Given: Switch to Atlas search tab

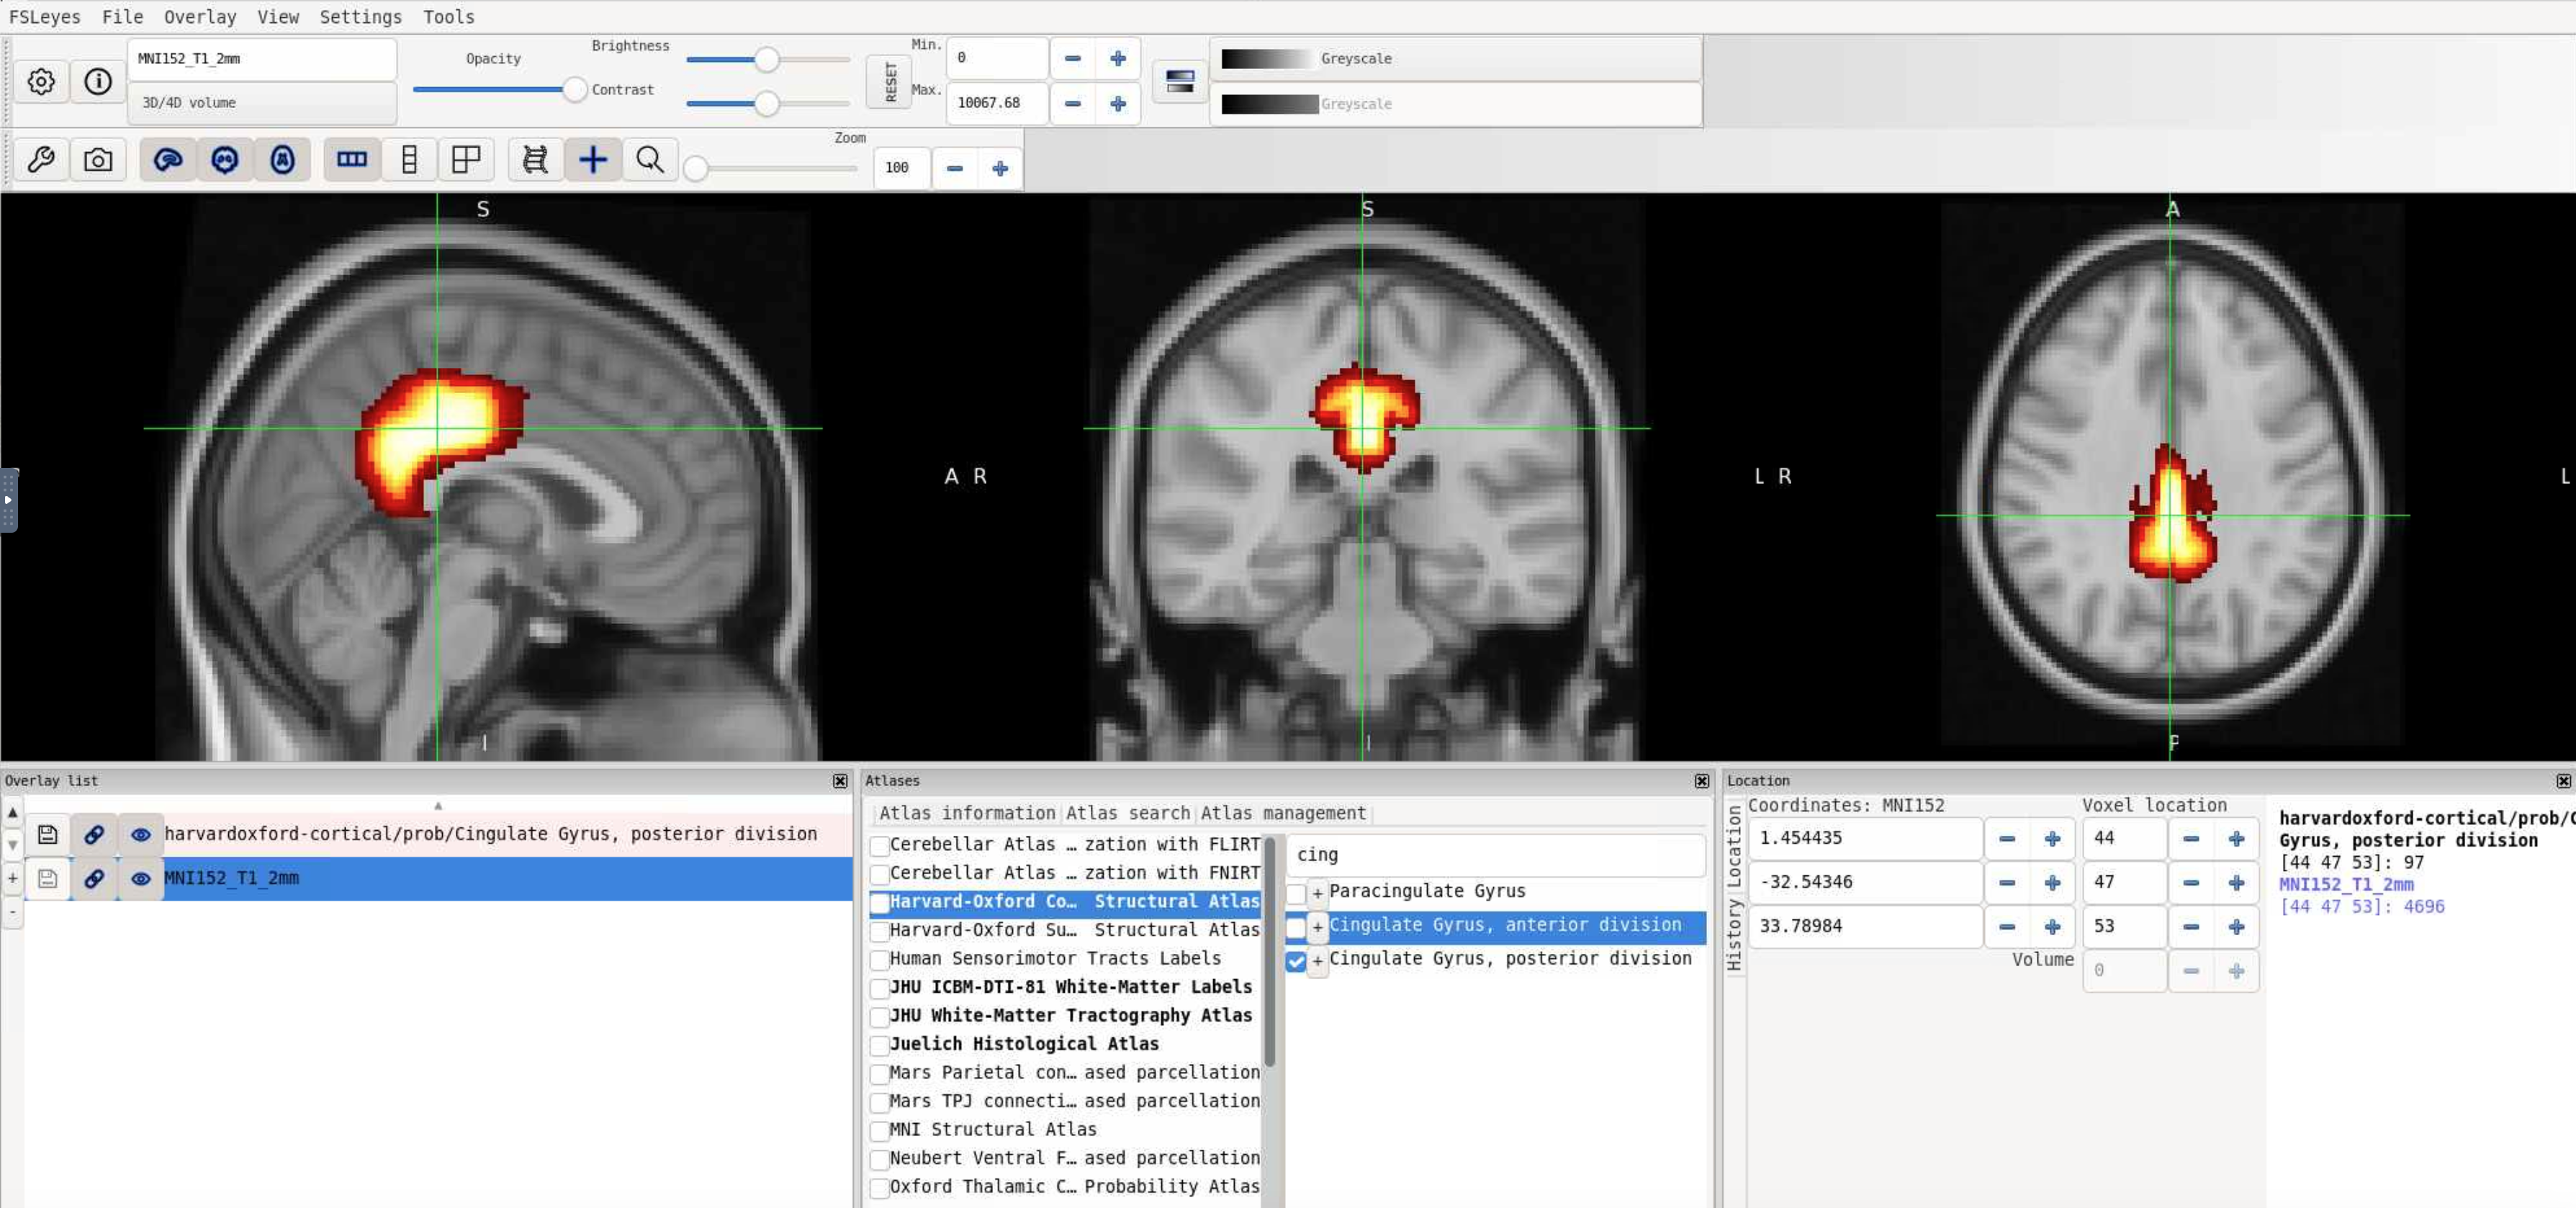Looking at the screenshot, I should [x=1128, y=813].
